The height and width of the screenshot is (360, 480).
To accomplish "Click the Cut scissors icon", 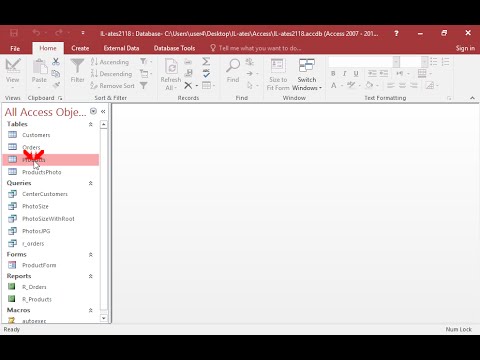I will point(56,61).
